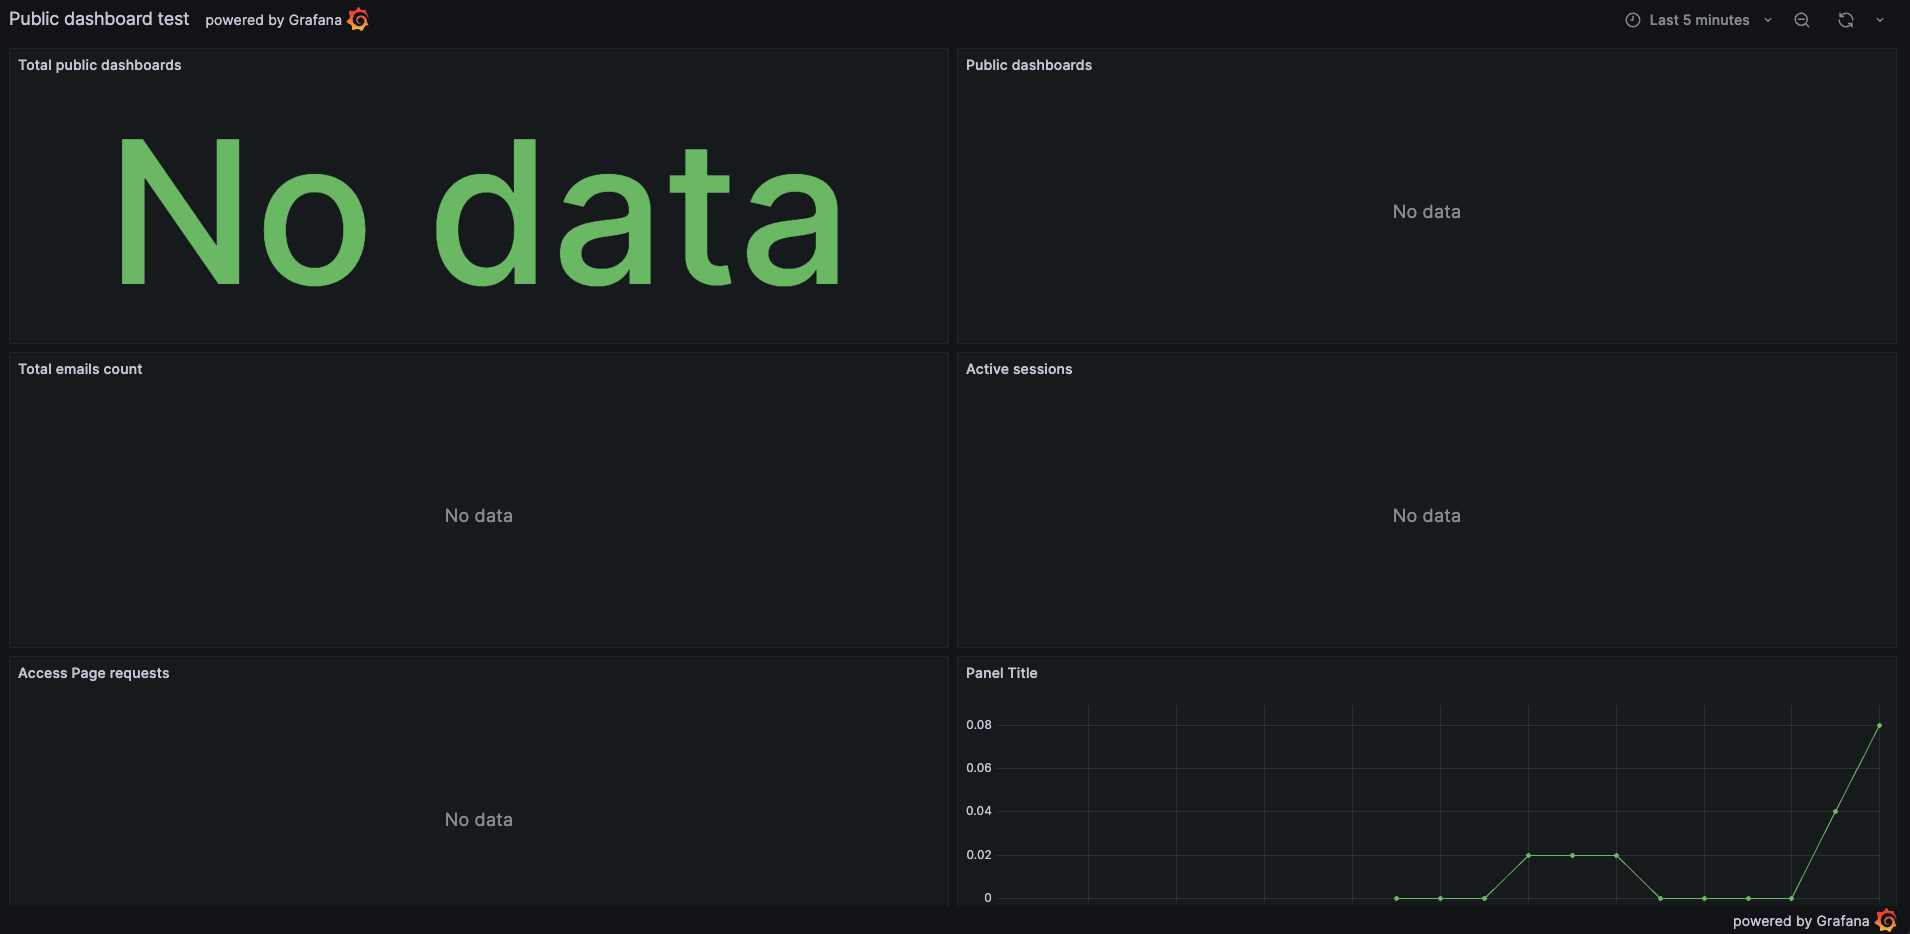Click the Total emails count panel title
Image resolution: width=1910 pixels, height=934 pixels.
[79, 369]
